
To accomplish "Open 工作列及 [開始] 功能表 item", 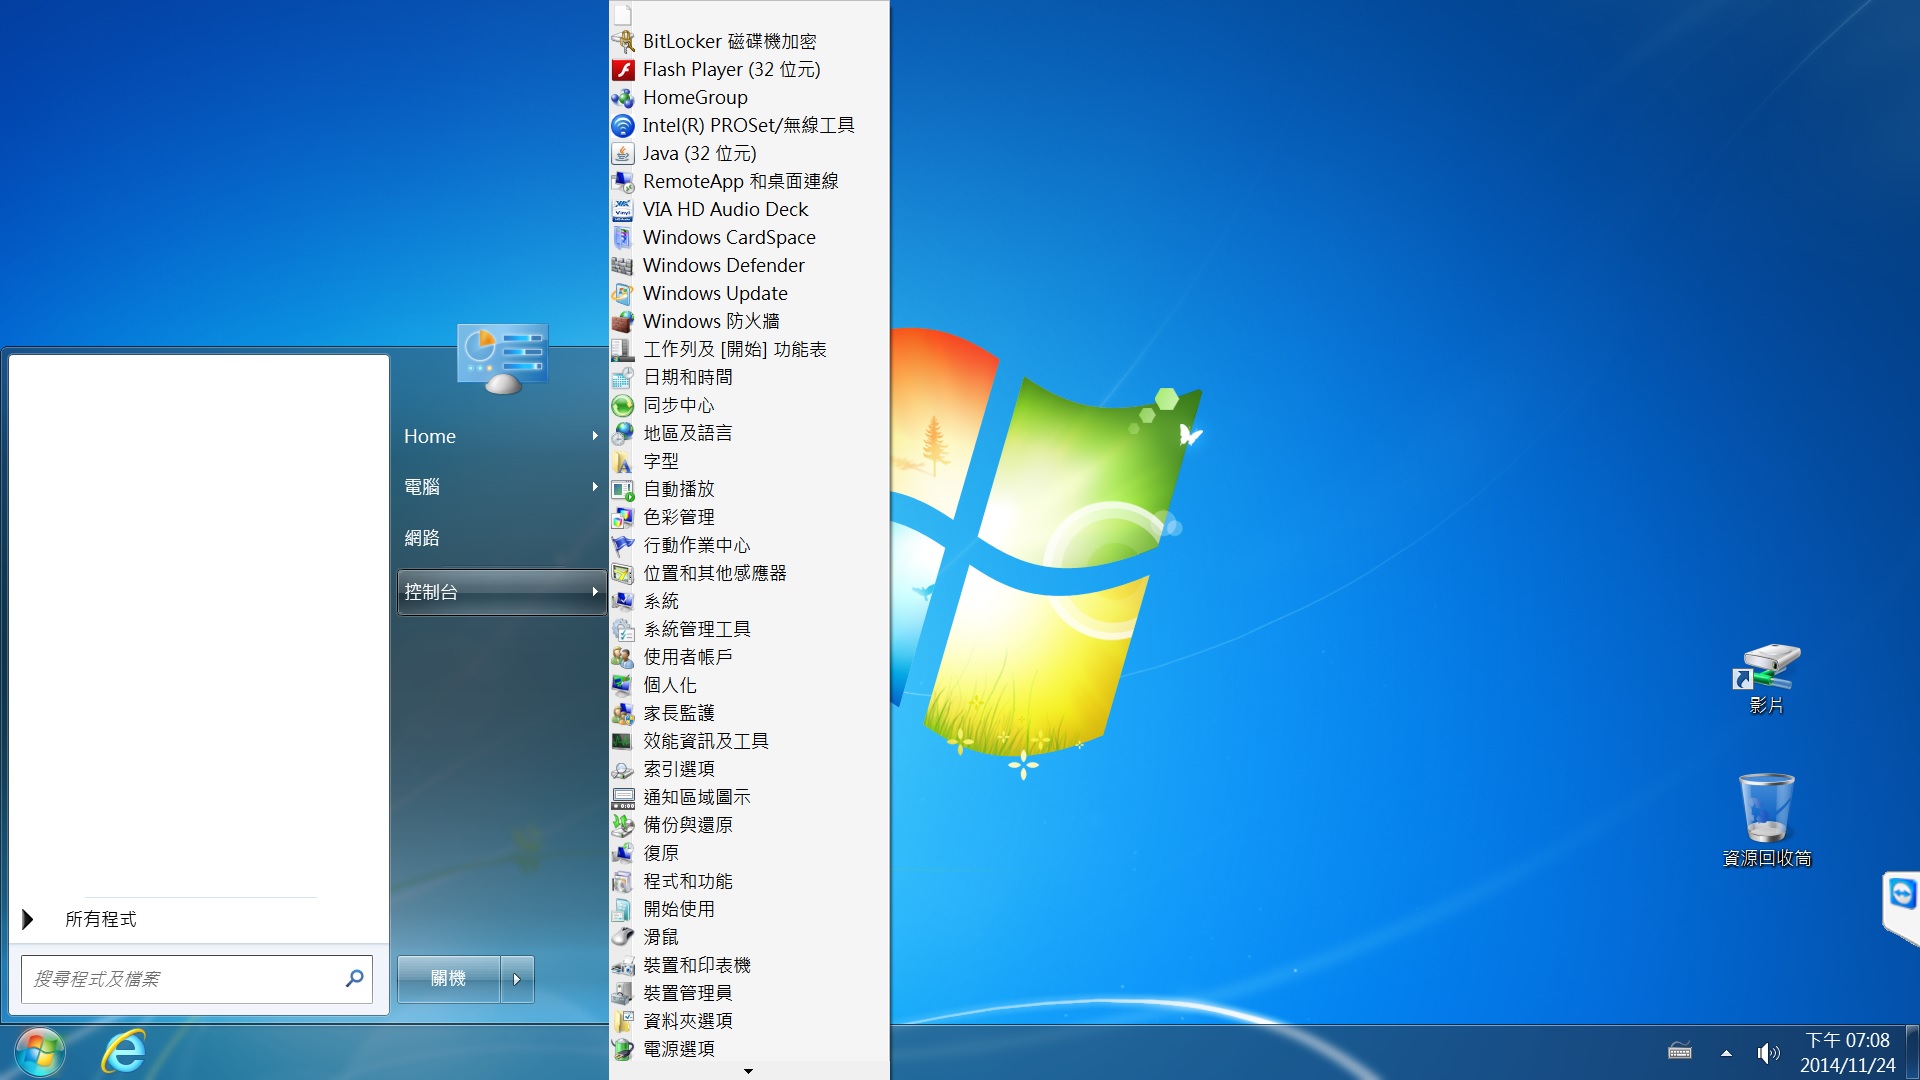I will (x=749, y=350).
